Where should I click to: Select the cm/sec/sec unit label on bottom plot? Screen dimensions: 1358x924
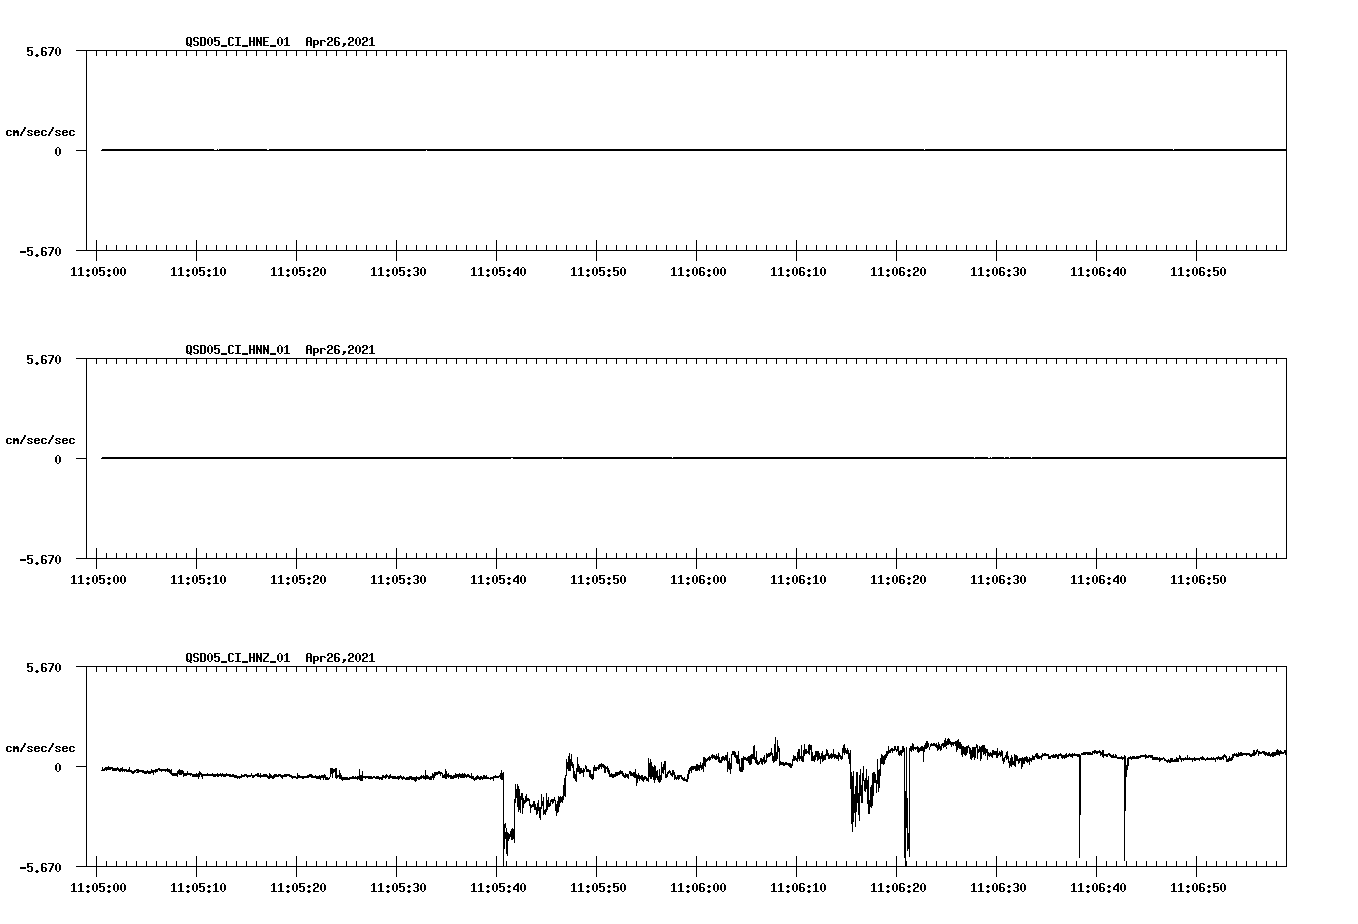(x=41, y=746)
